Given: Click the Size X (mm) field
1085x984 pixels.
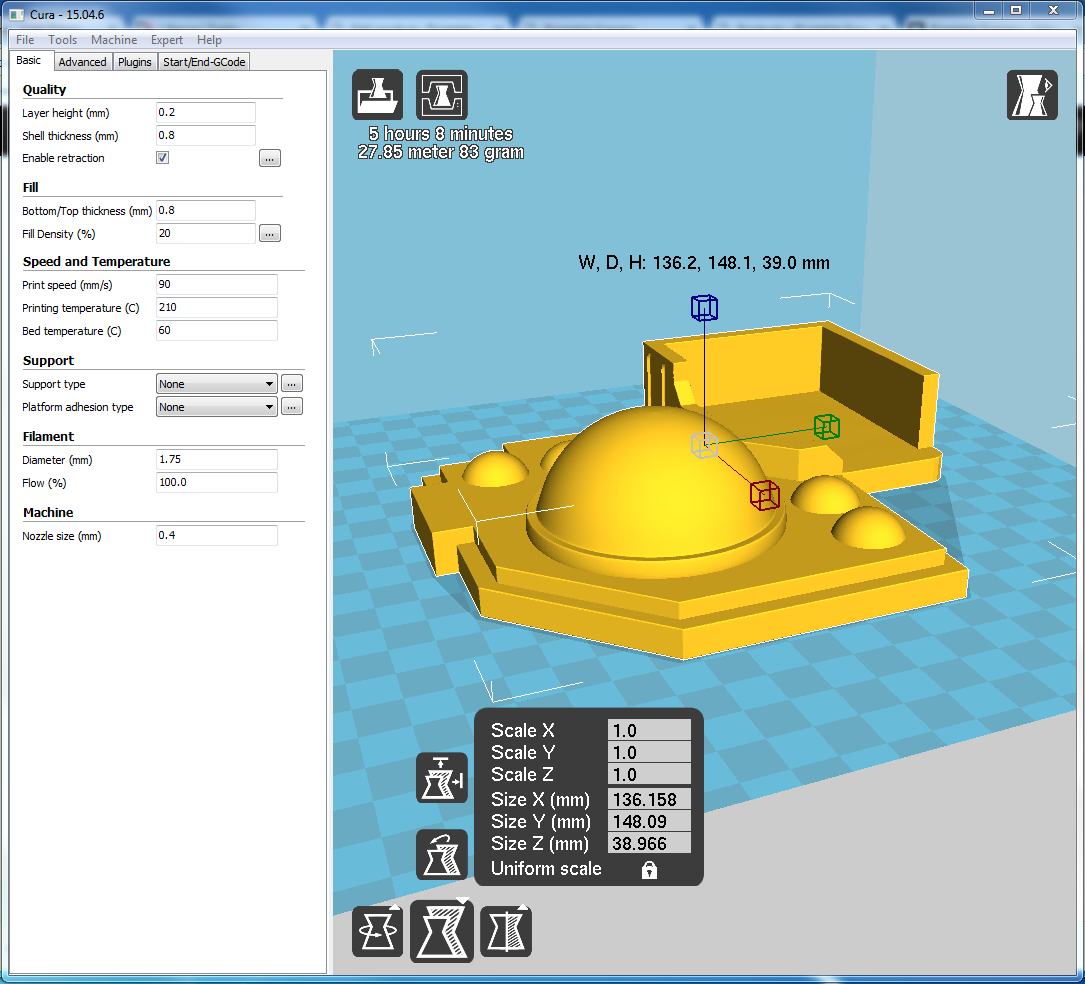Looking at the screenshot, I should (649, 799).
